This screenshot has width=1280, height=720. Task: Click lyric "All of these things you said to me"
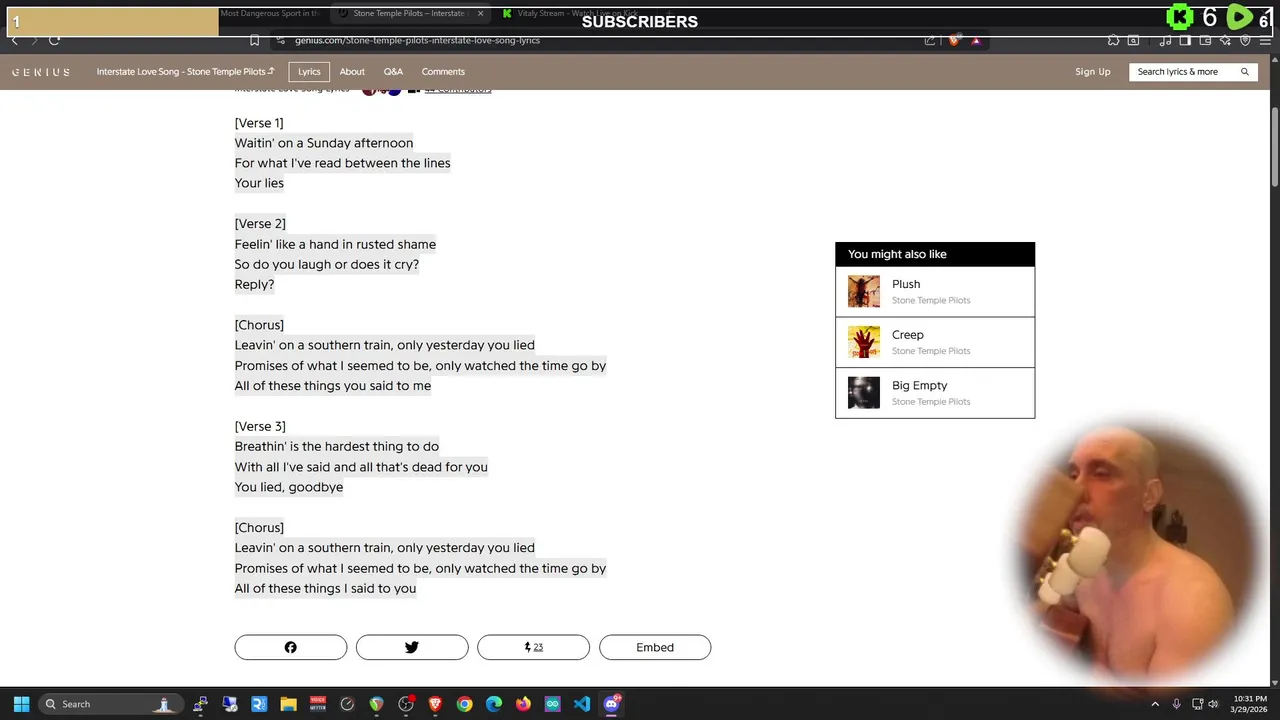click(333, 386)
